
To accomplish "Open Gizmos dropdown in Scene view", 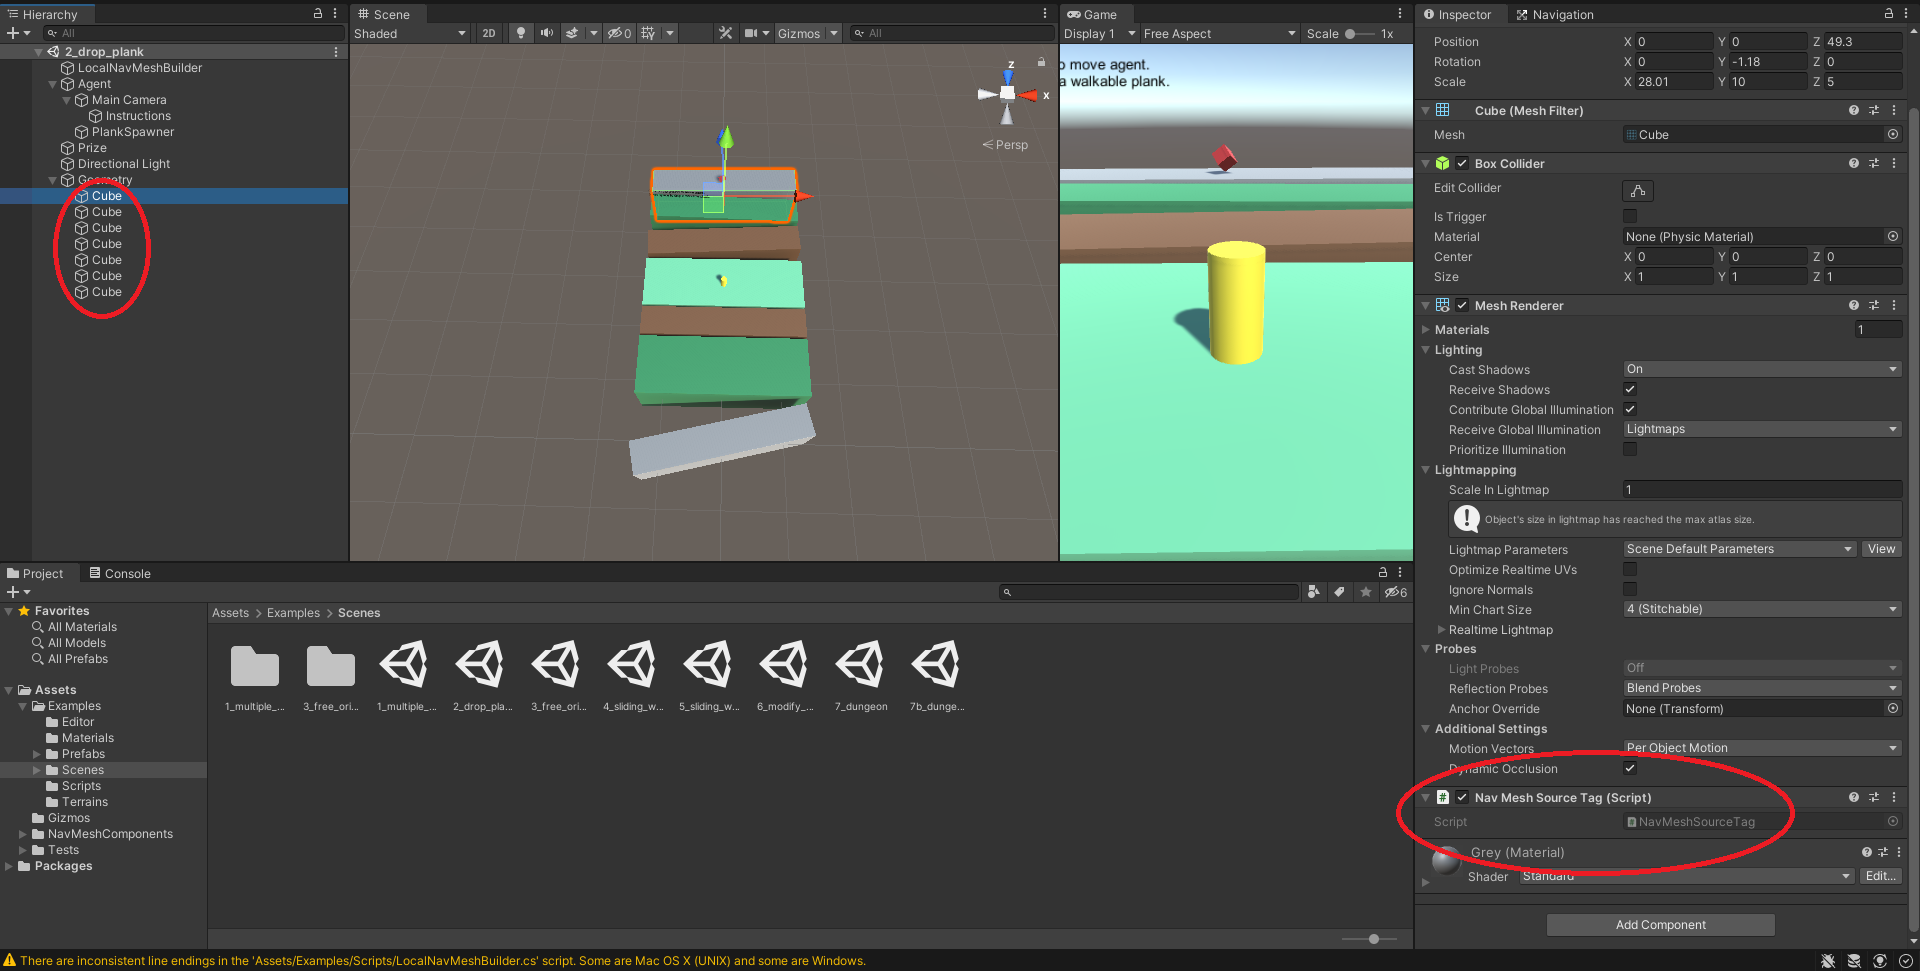I will tap(807, 33).
